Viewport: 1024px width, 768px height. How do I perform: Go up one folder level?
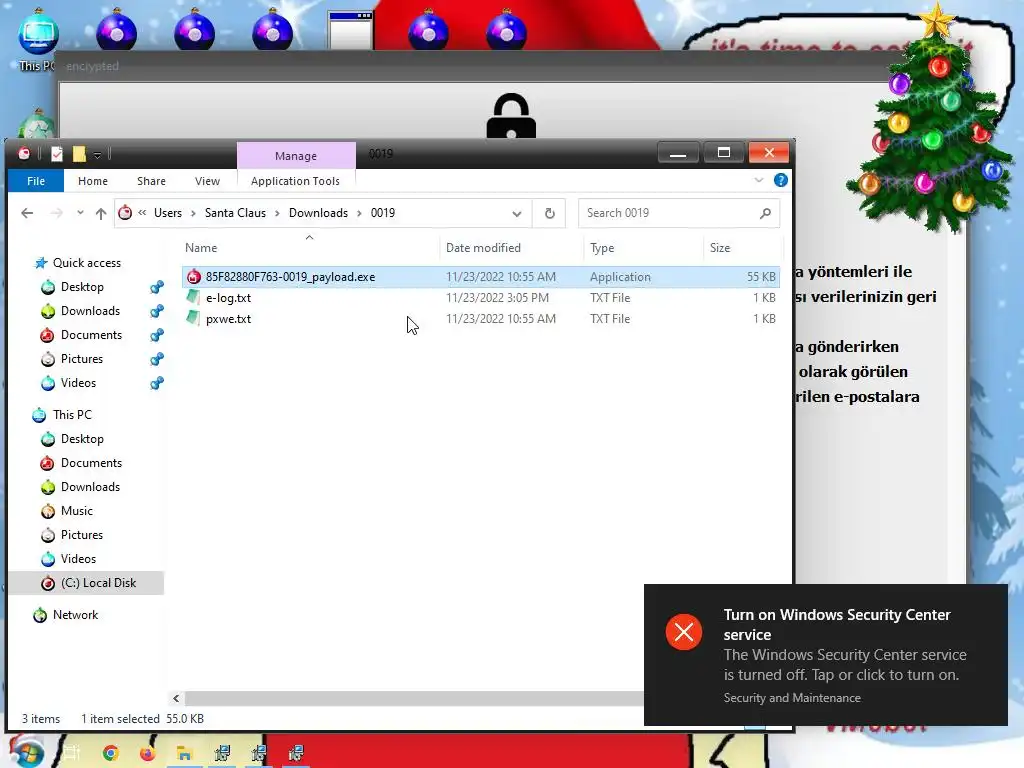pos(101,213)
